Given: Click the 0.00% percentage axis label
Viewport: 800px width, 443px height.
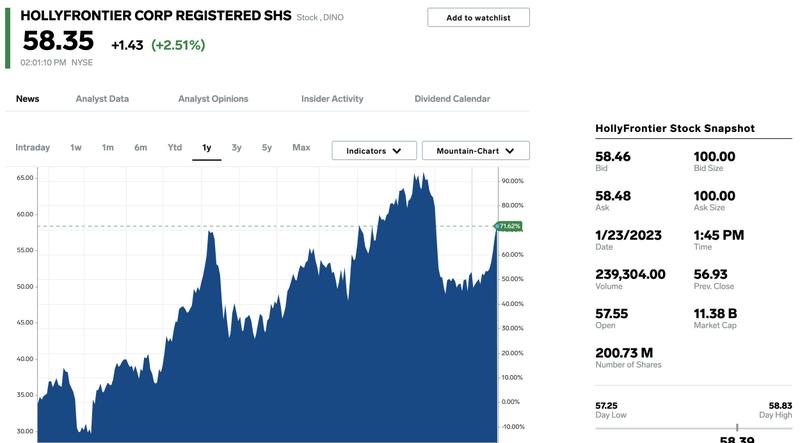Looking at the screenshot, I should pyautogui.click(x=510, y=402).
